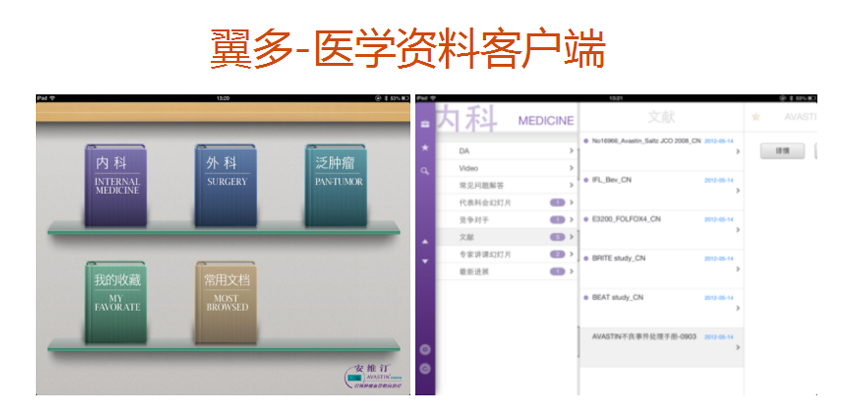Select the 常见问题解答 category row

pos(506,185)
